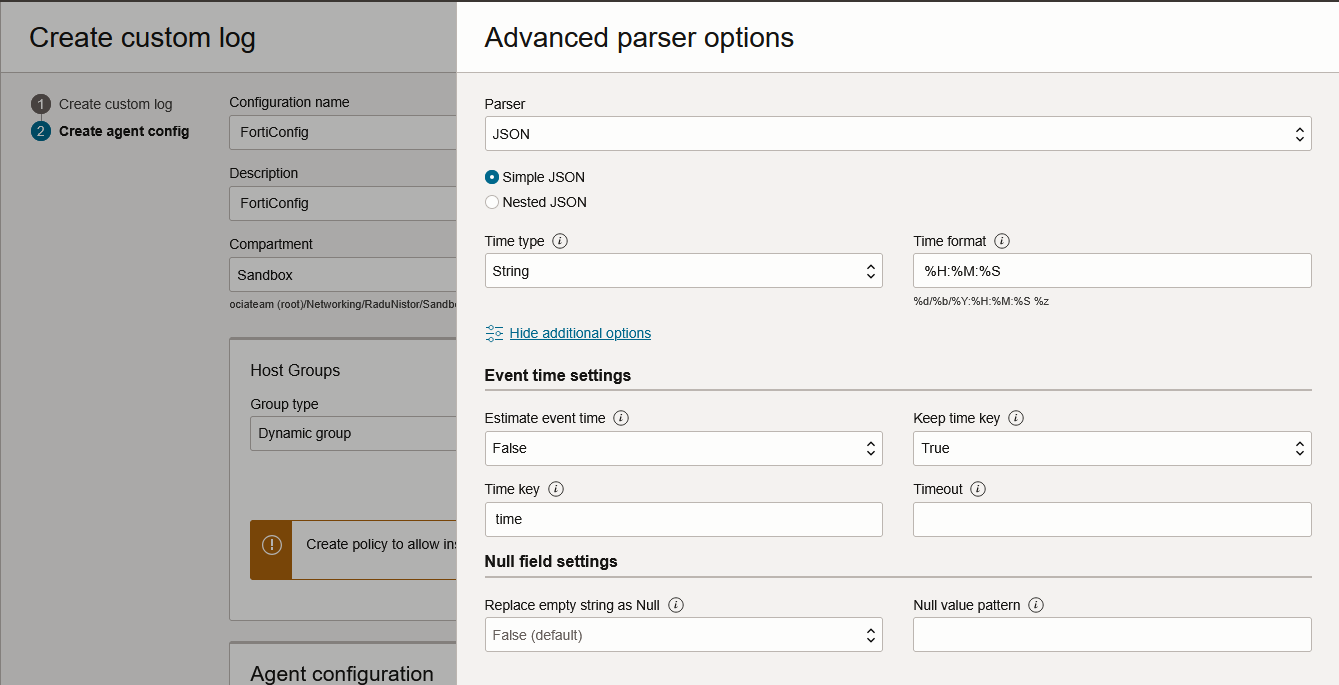This screenshot has height=685, width=1339.
Task: Click the Time format input field
Action: pos(1111,271)
